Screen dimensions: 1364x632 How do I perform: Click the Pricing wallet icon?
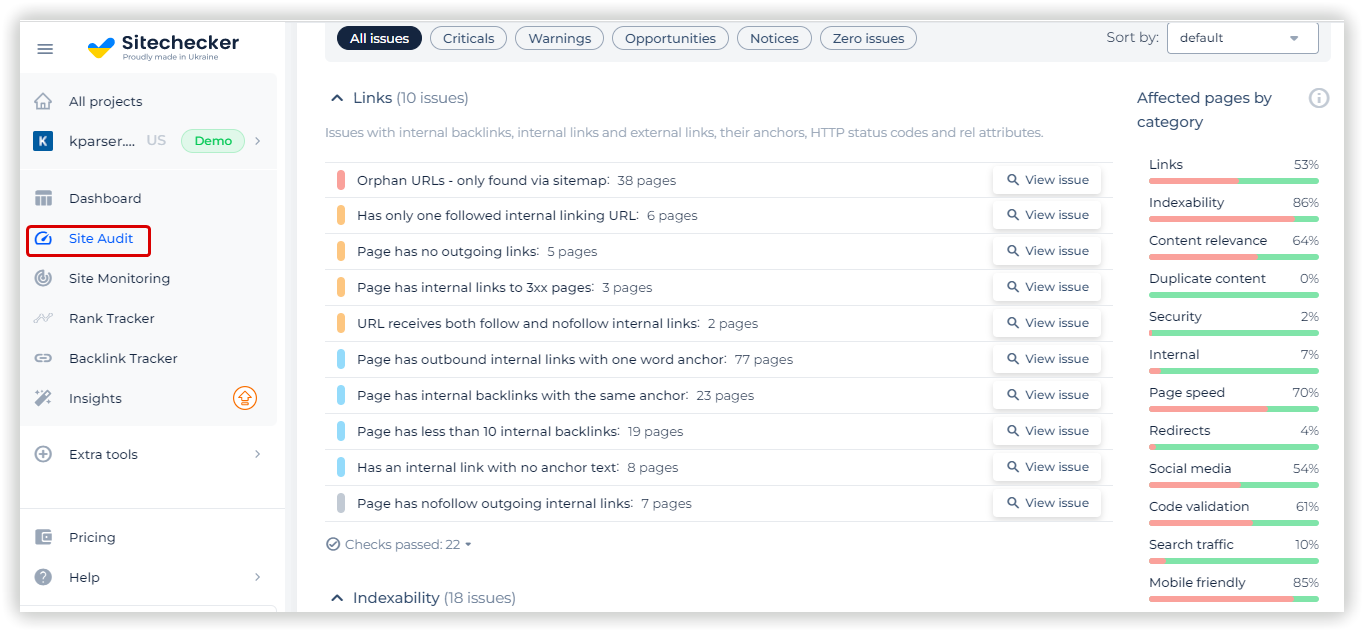click(x=43, y=537)
